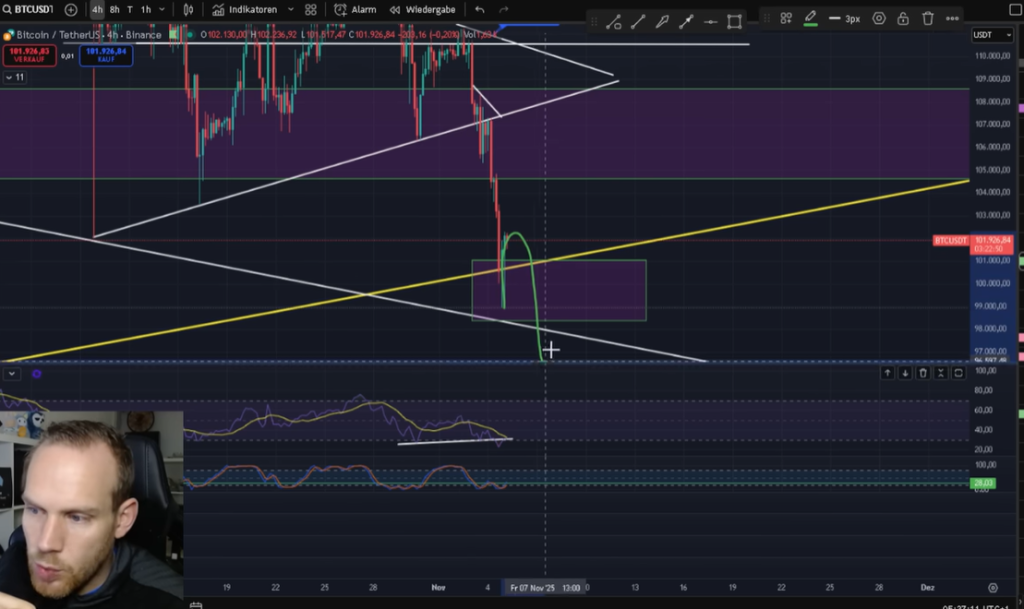
Task: Add symbol with the plus icon
Action: (x=70, y=10)
